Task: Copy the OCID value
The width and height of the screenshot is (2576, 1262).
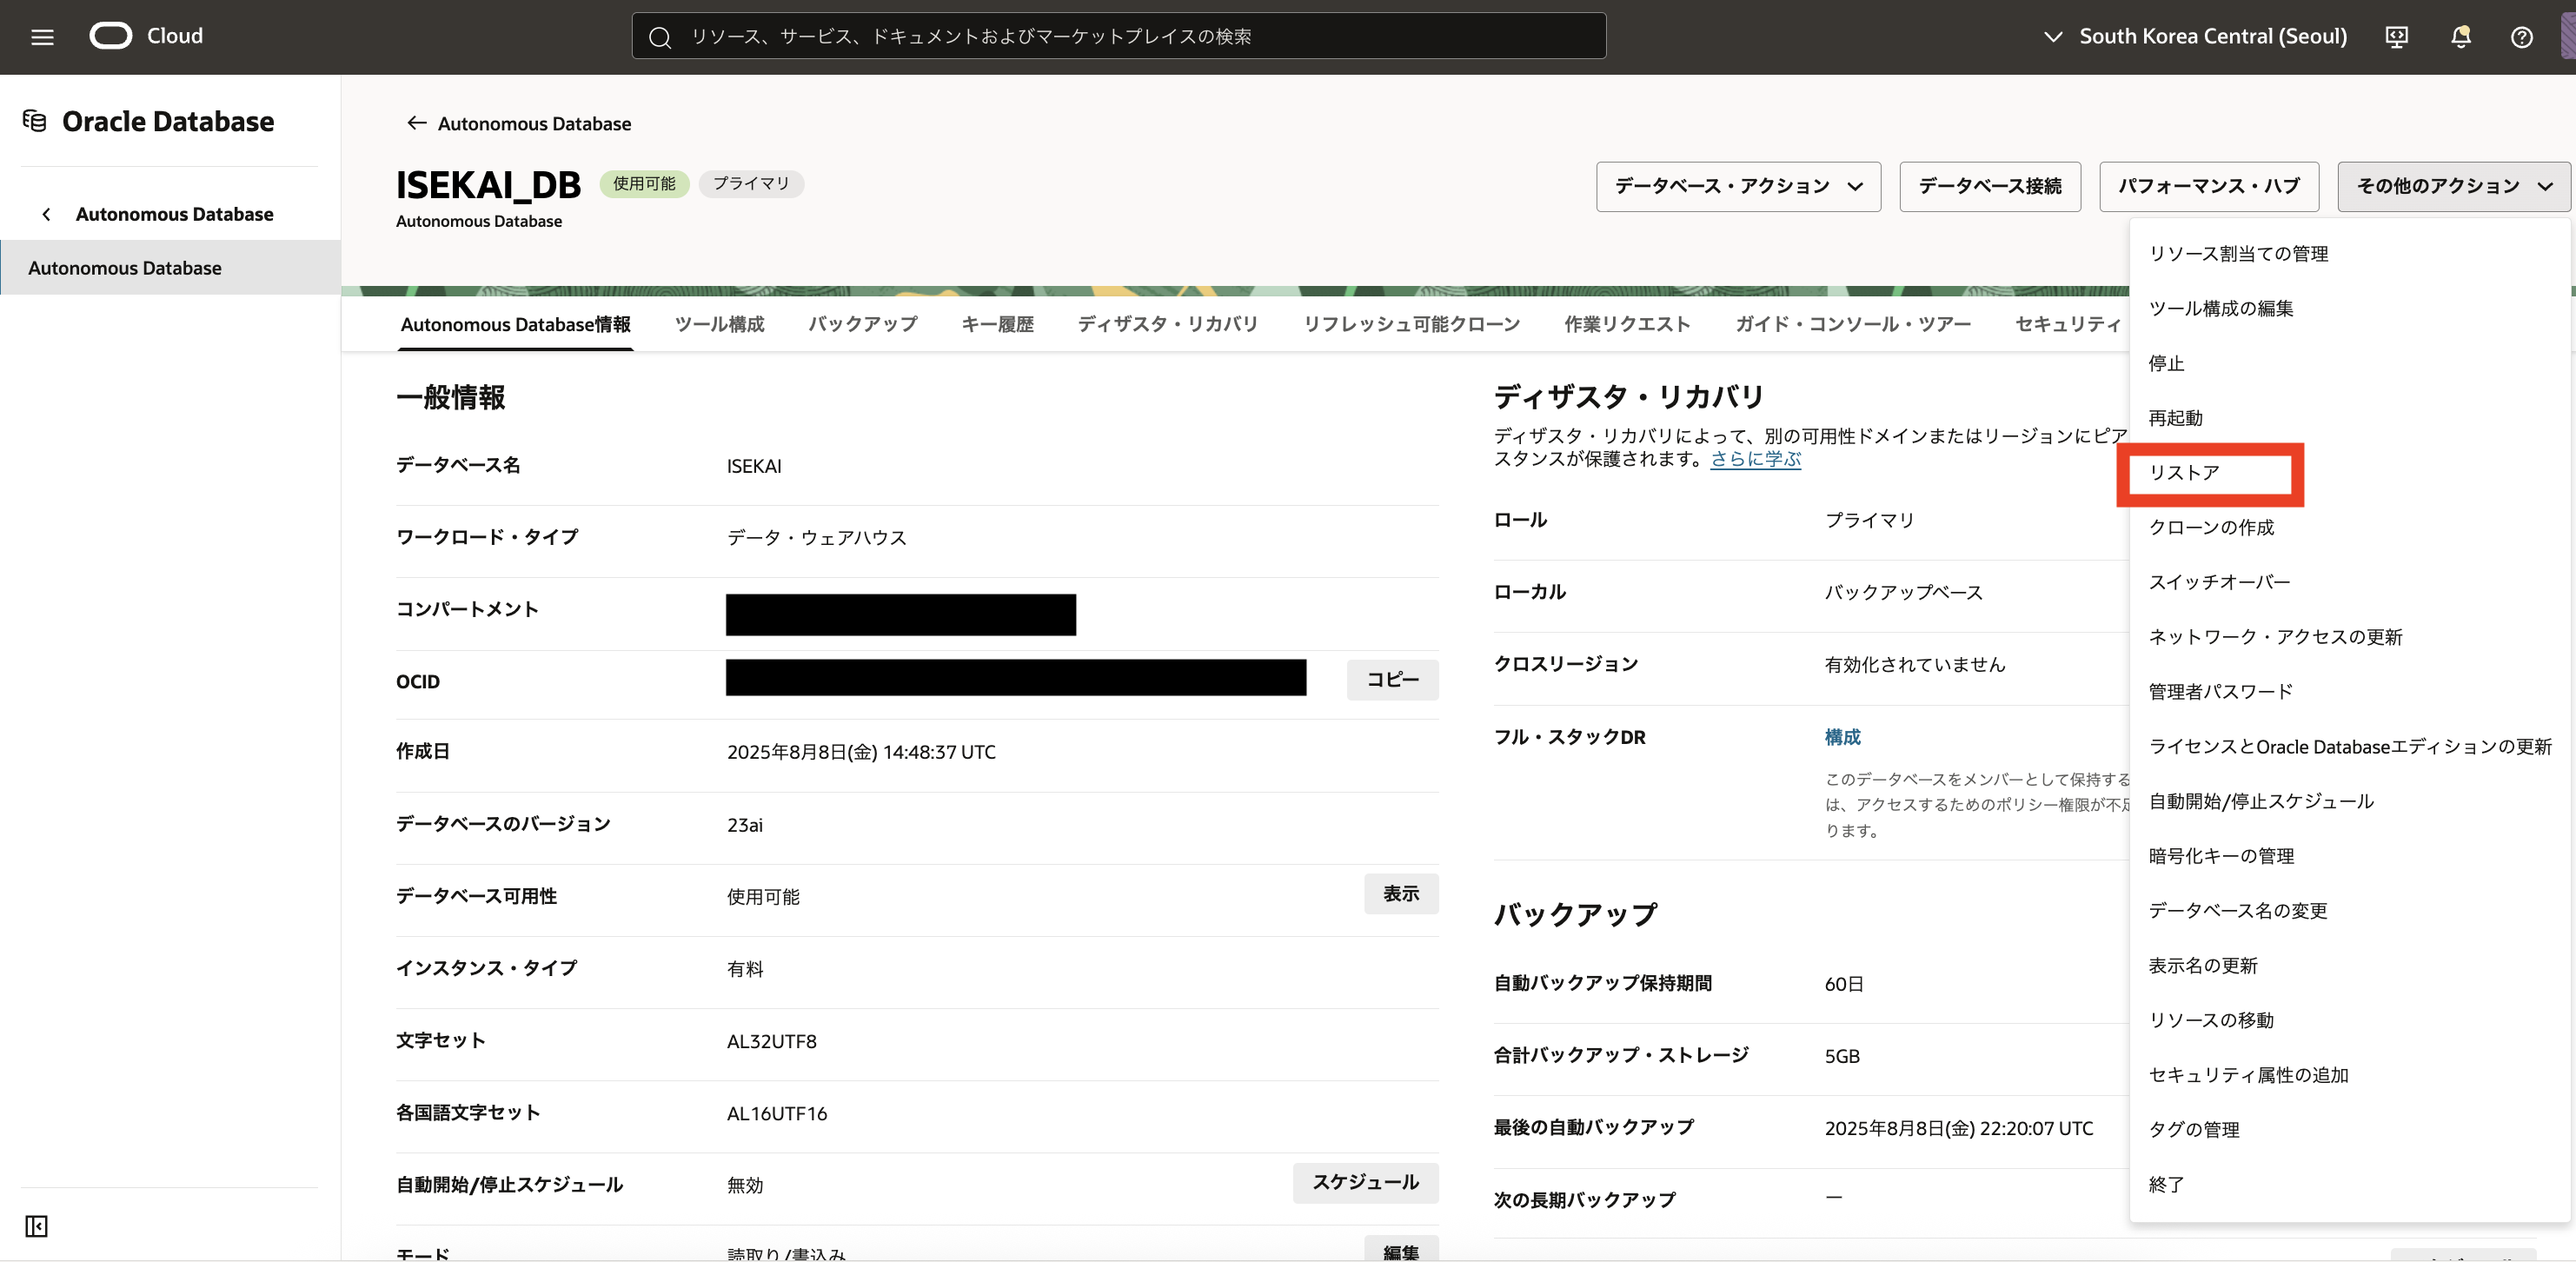Action: 1392,680
